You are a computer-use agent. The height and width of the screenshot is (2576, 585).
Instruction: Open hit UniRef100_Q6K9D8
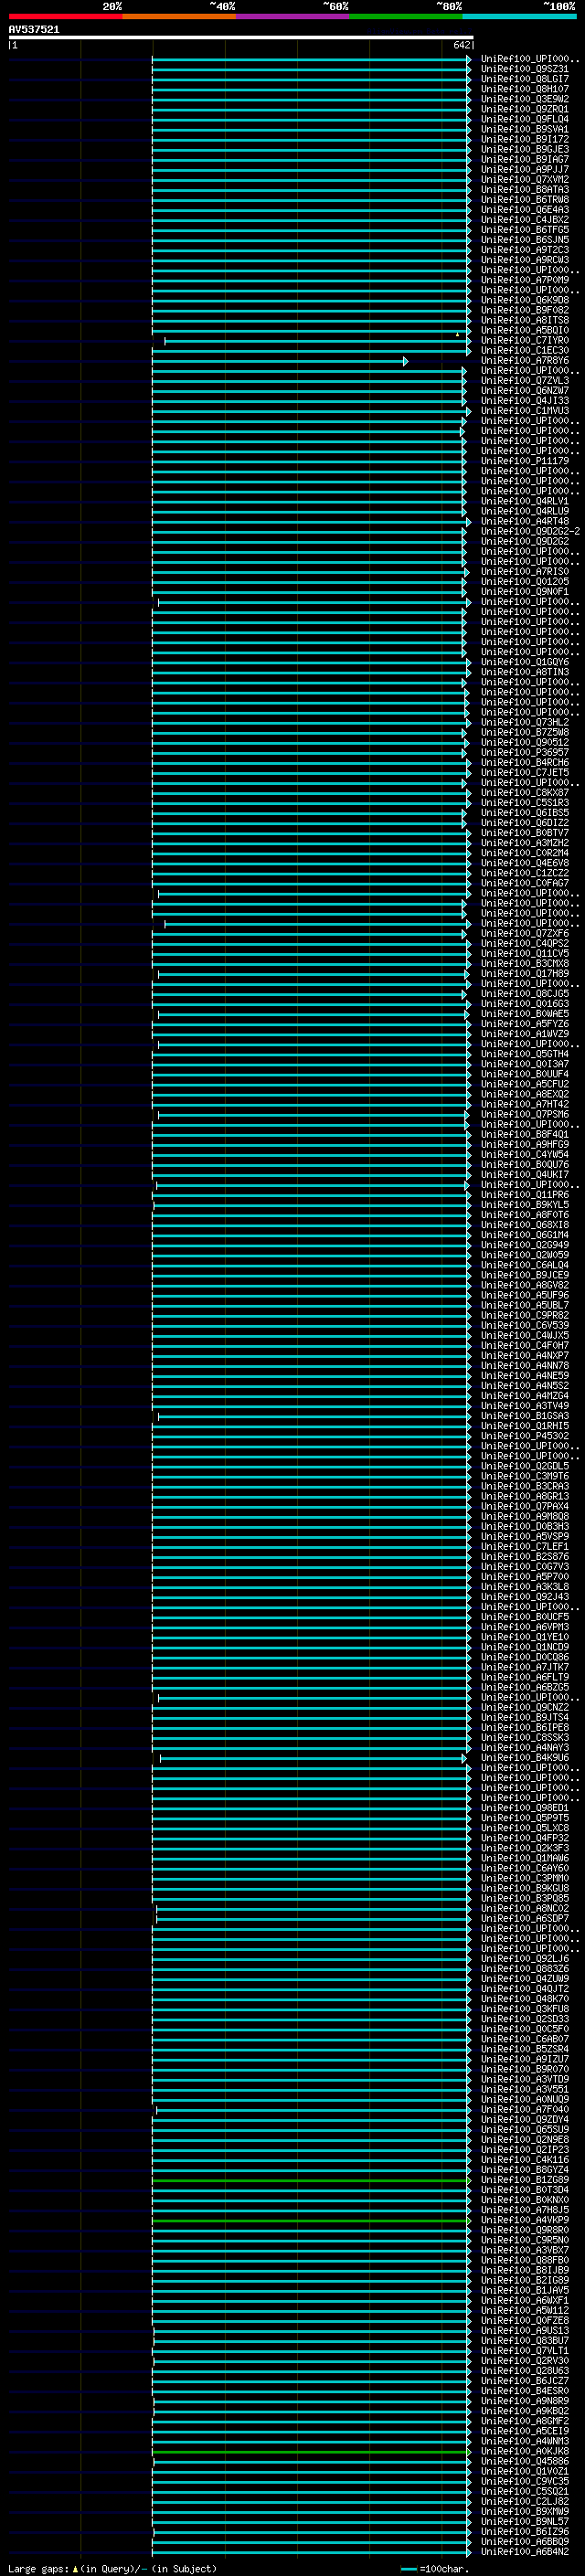tap(524, 300)
